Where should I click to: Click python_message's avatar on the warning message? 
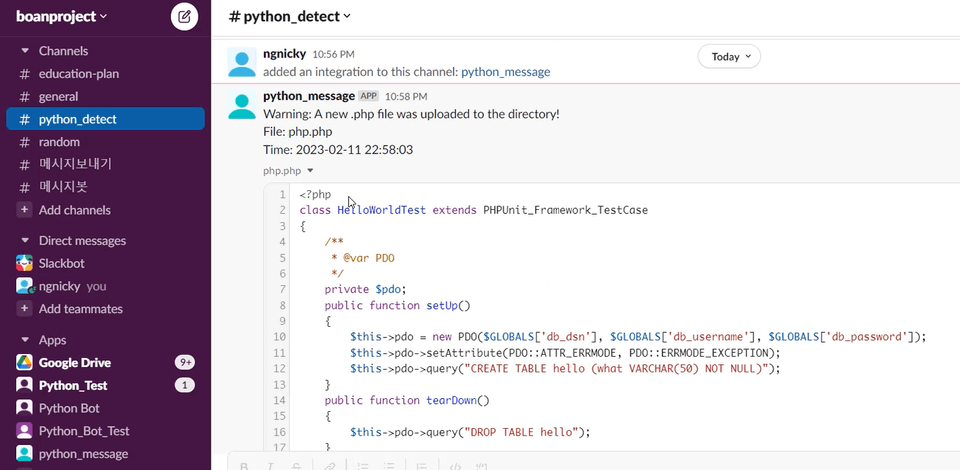[242, 105]
